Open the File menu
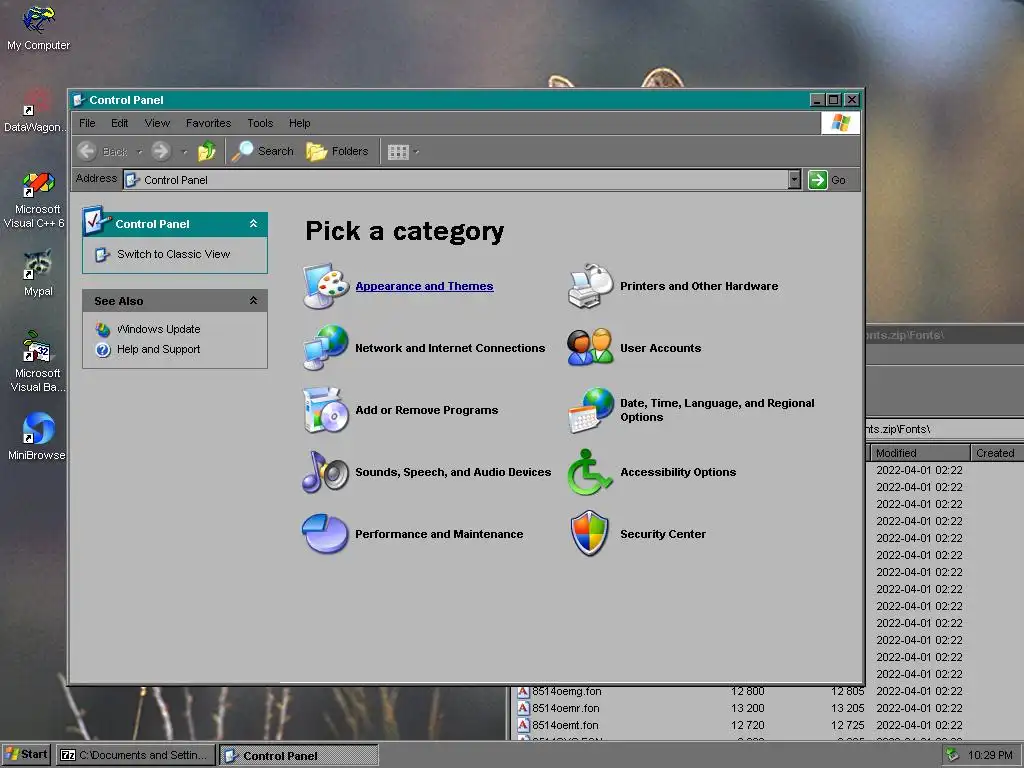This screenshot has width=1024, height=768. click(87, 123)
